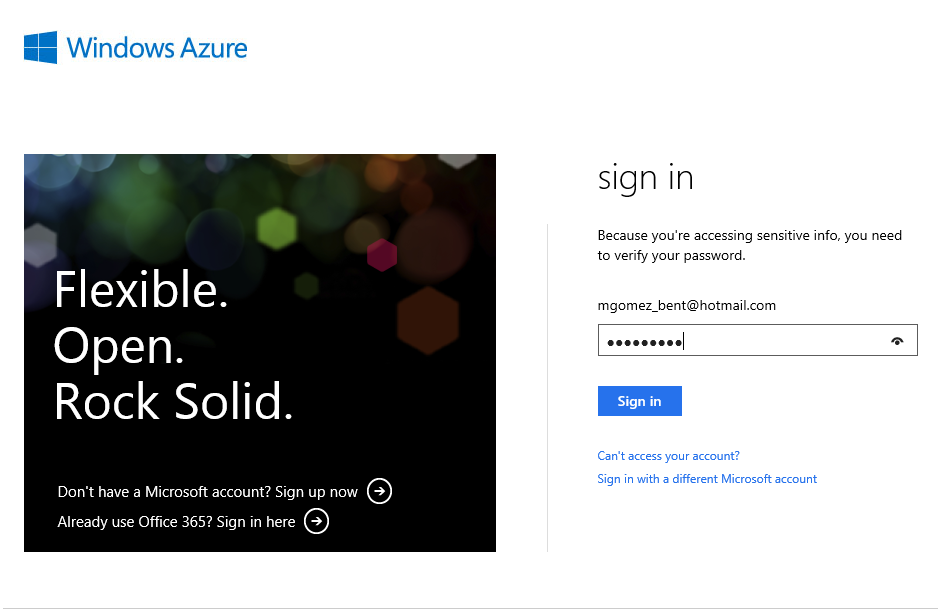
Task: Click Don't have a Microsoft account text
Action: coord(165,492)
